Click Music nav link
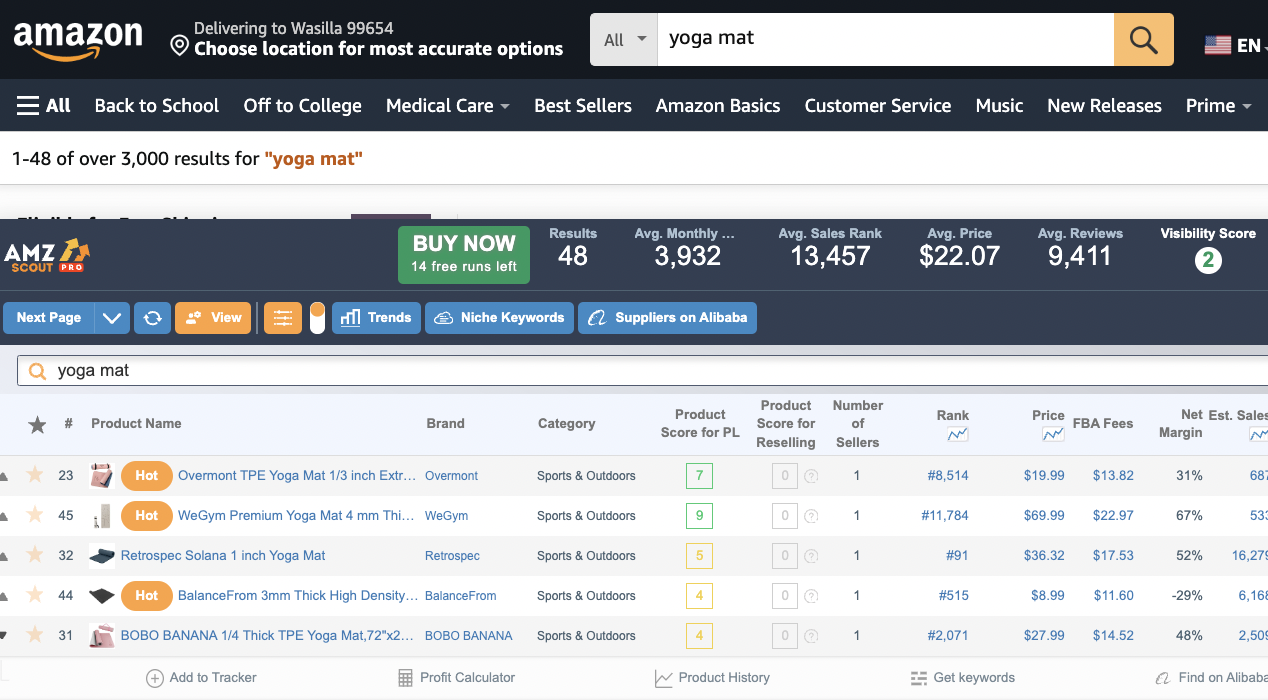The height and width of the screenshot is (700, 1268). [x=999, y=105]
